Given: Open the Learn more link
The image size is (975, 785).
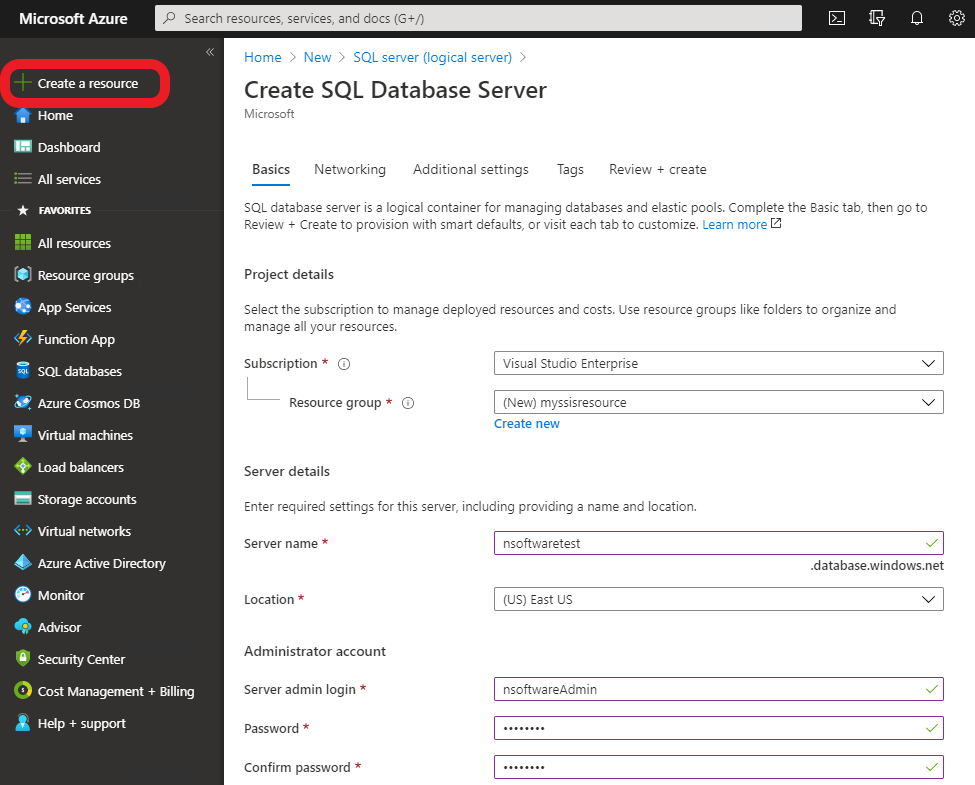Looking at the screenshot, I should [734, 225].
